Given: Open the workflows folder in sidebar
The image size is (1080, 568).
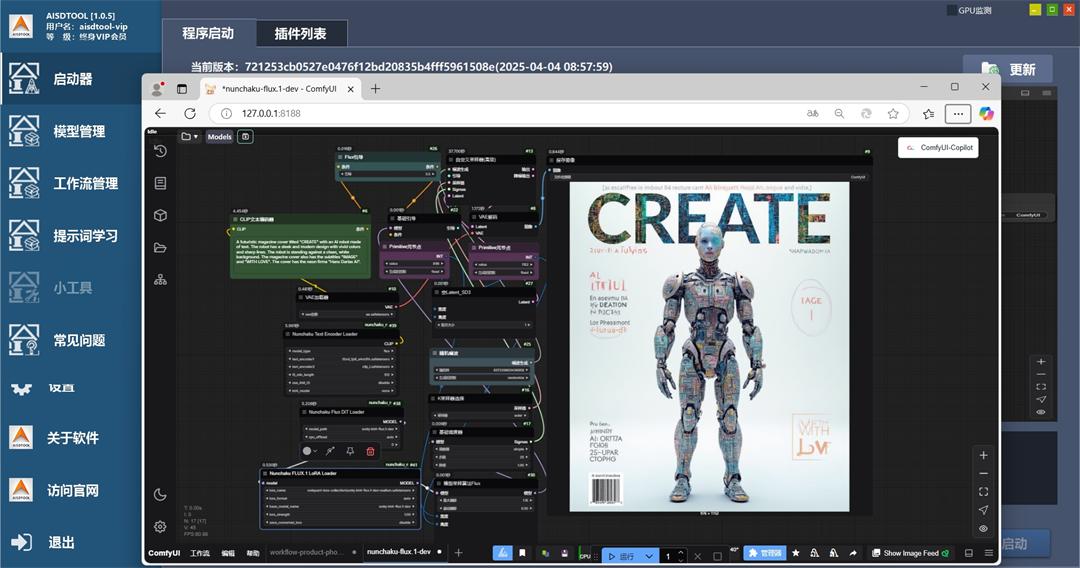Looking at the screenshot, I should (x=160, y=247).
